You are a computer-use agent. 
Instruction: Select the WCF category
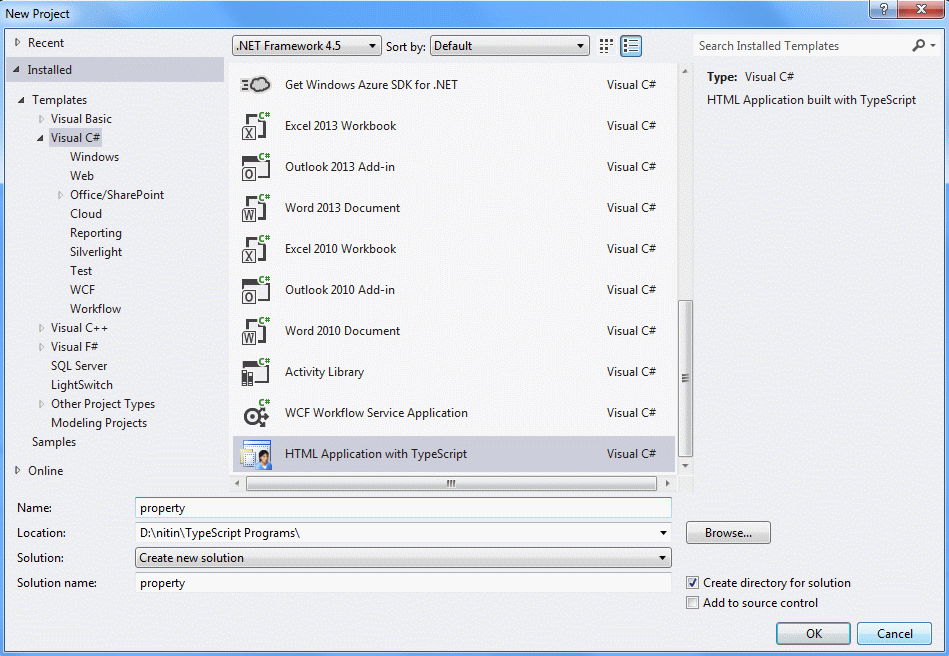coord(82,290)
